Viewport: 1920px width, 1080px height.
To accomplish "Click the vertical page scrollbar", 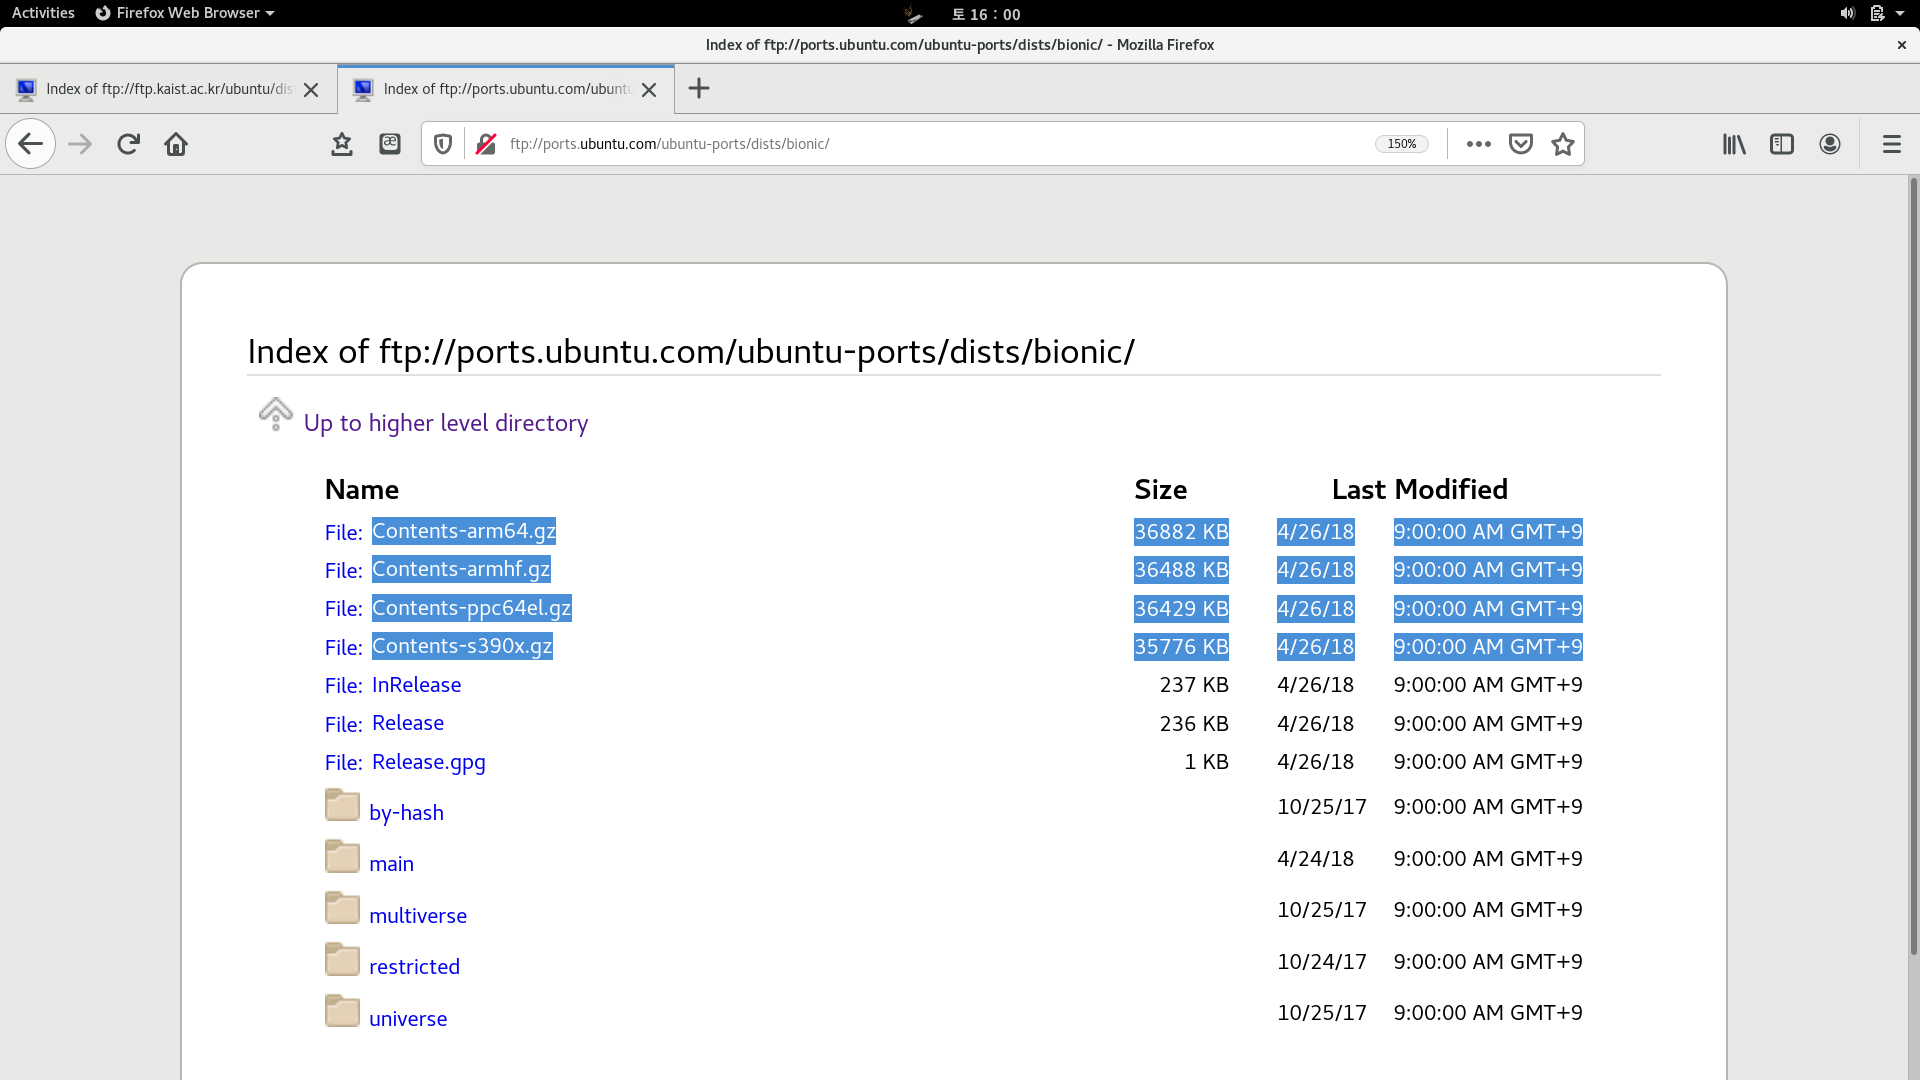I will [1914, 566].
